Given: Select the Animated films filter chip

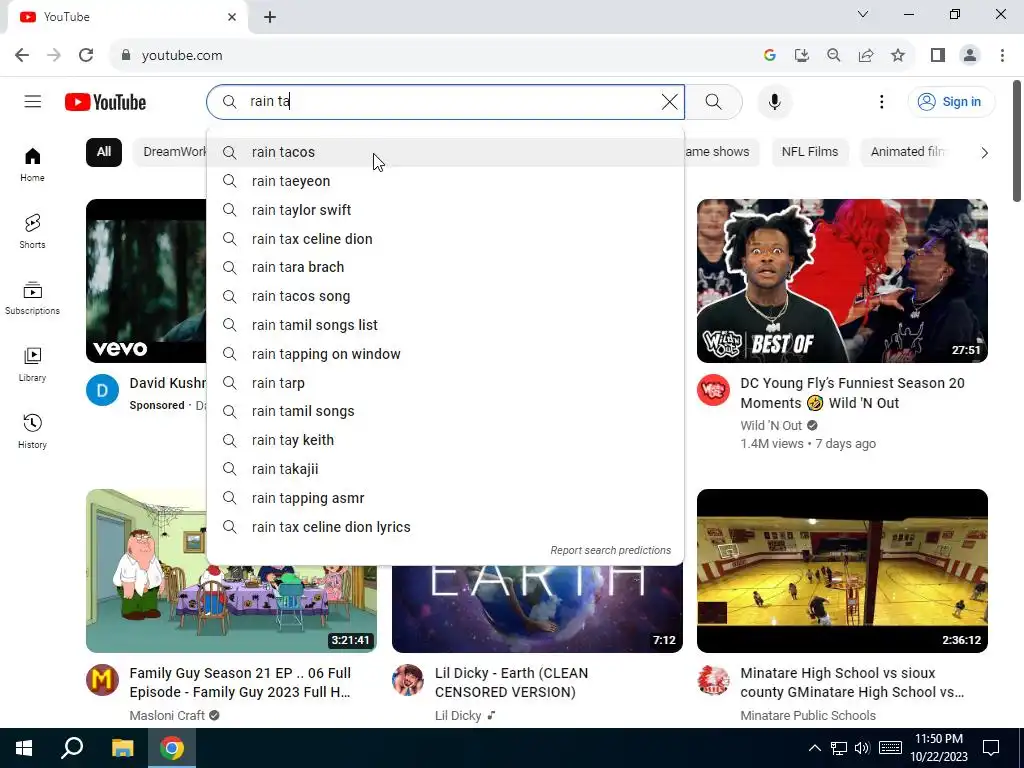Looking at the screenshot, I should [x=906, y=152].
